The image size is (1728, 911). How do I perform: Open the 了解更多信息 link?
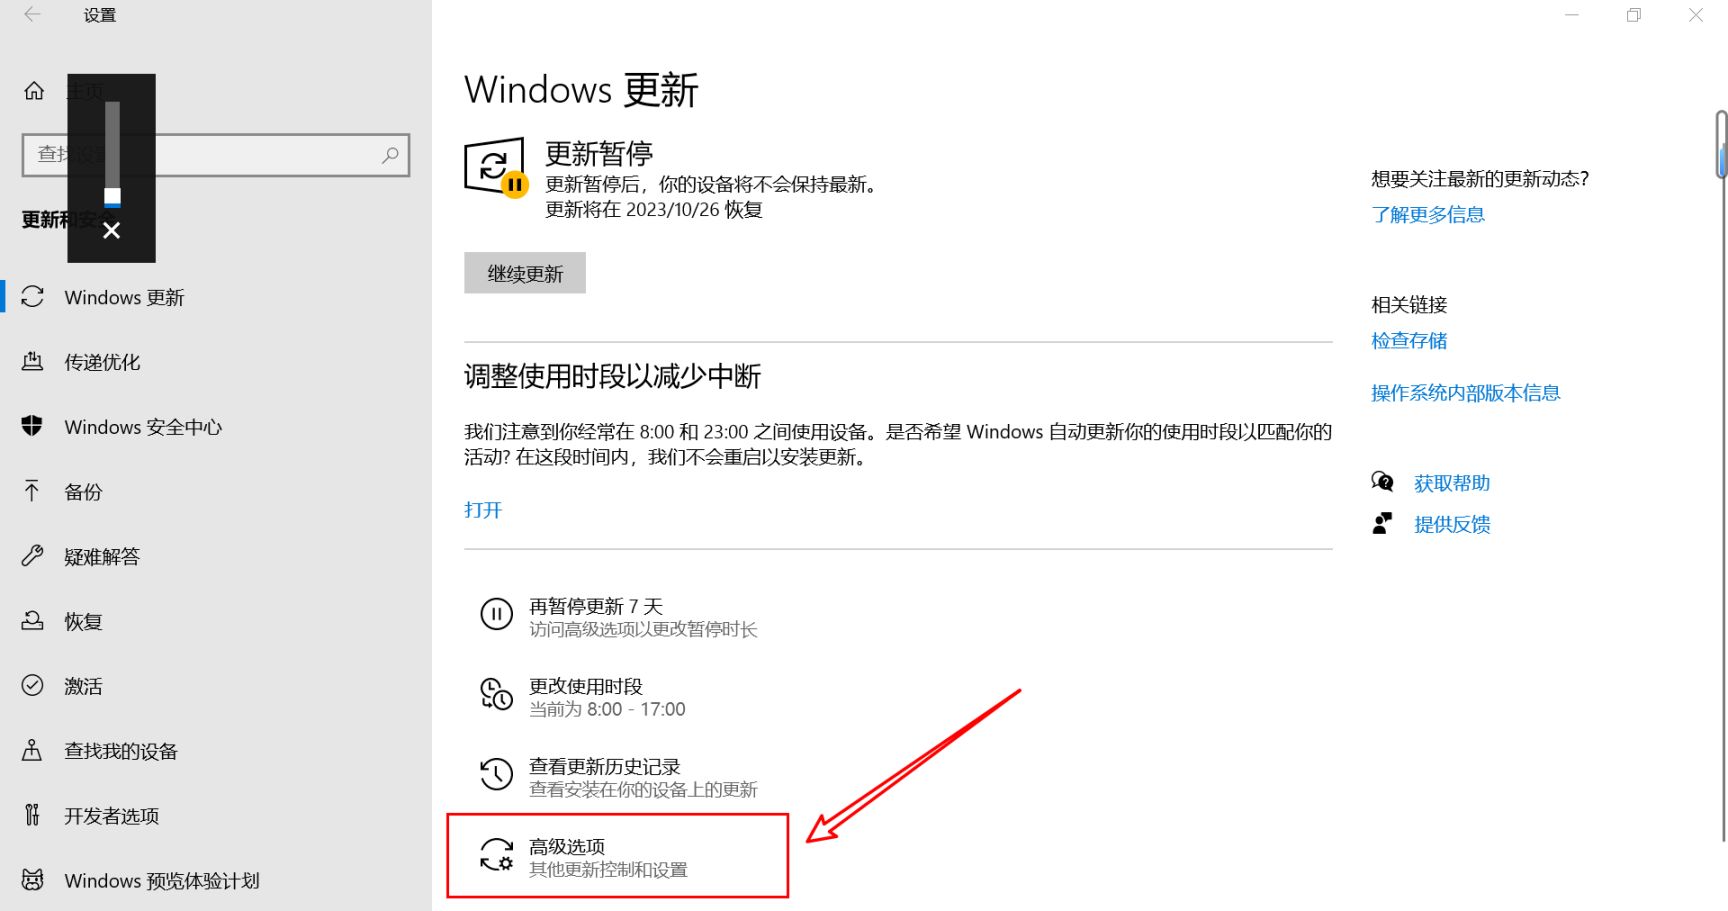1428,214
